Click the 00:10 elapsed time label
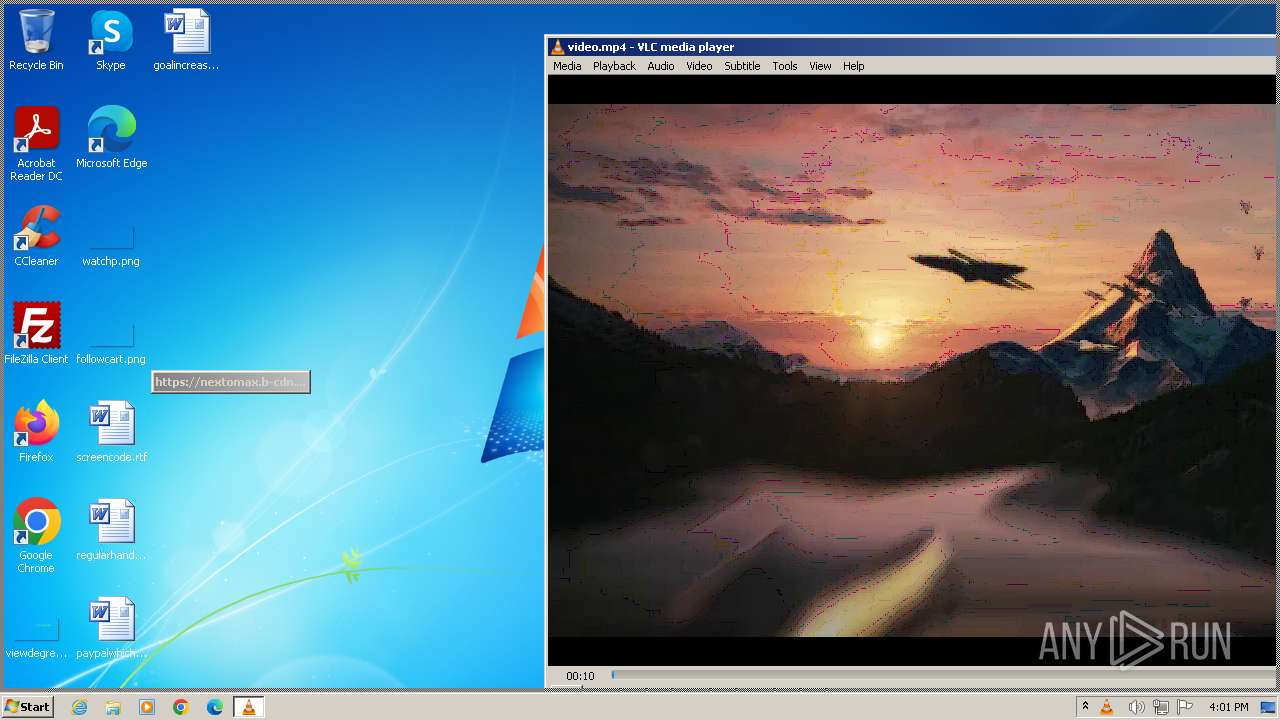 tap(580, 676)
